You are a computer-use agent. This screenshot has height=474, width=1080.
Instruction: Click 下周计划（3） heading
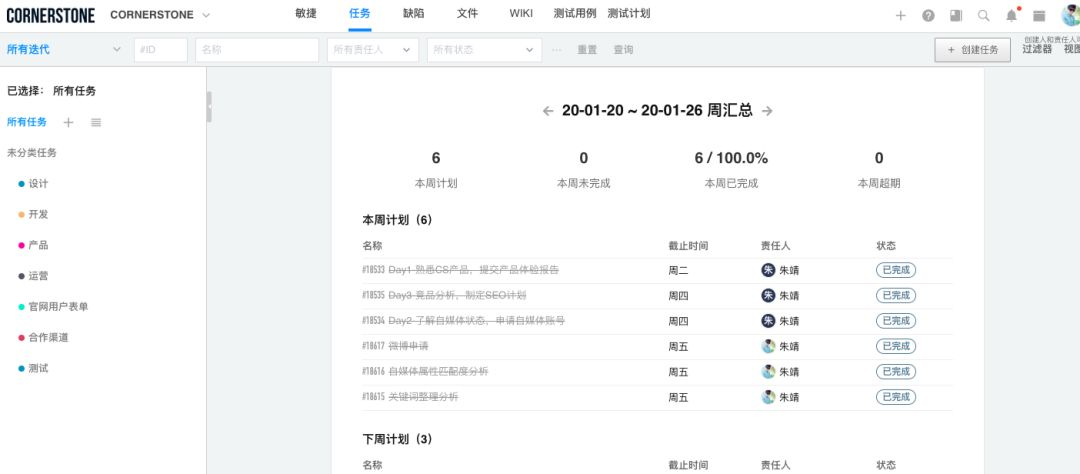pos(397,439)
